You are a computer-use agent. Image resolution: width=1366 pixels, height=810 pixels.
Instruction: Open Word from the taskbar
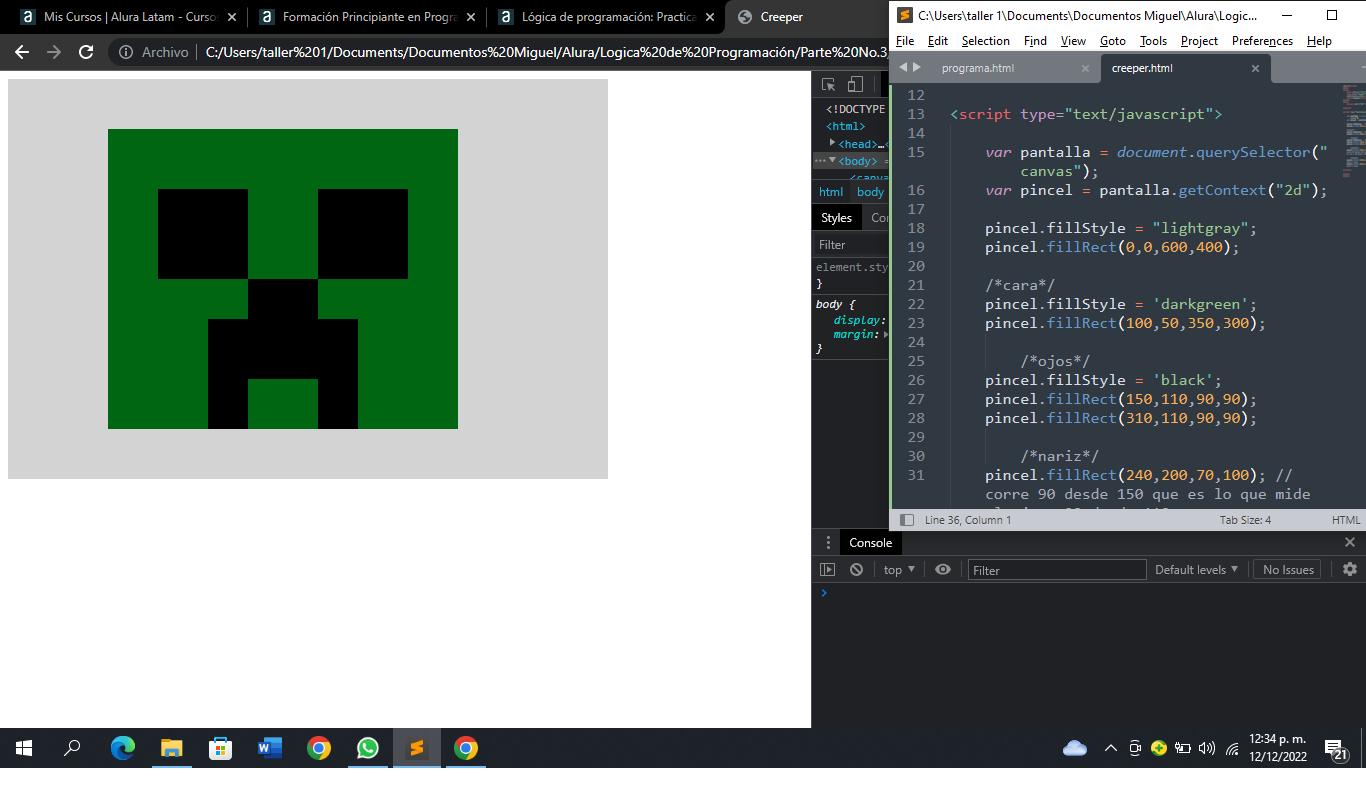click(269, 748)
